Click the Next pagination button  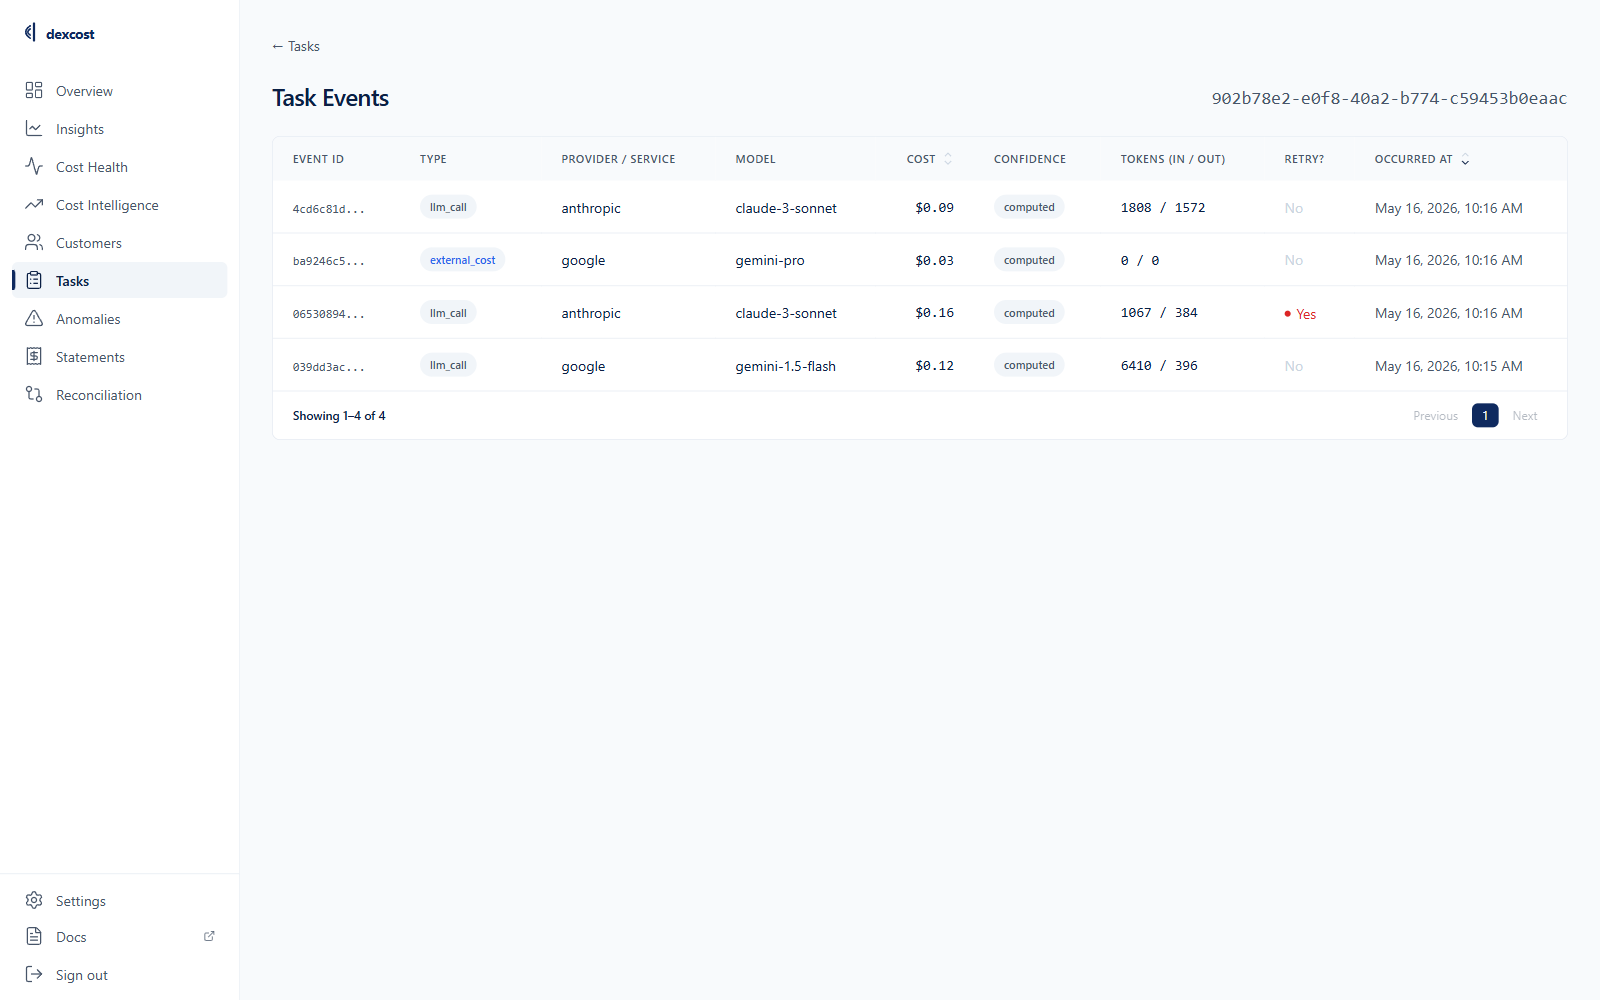1525,416
